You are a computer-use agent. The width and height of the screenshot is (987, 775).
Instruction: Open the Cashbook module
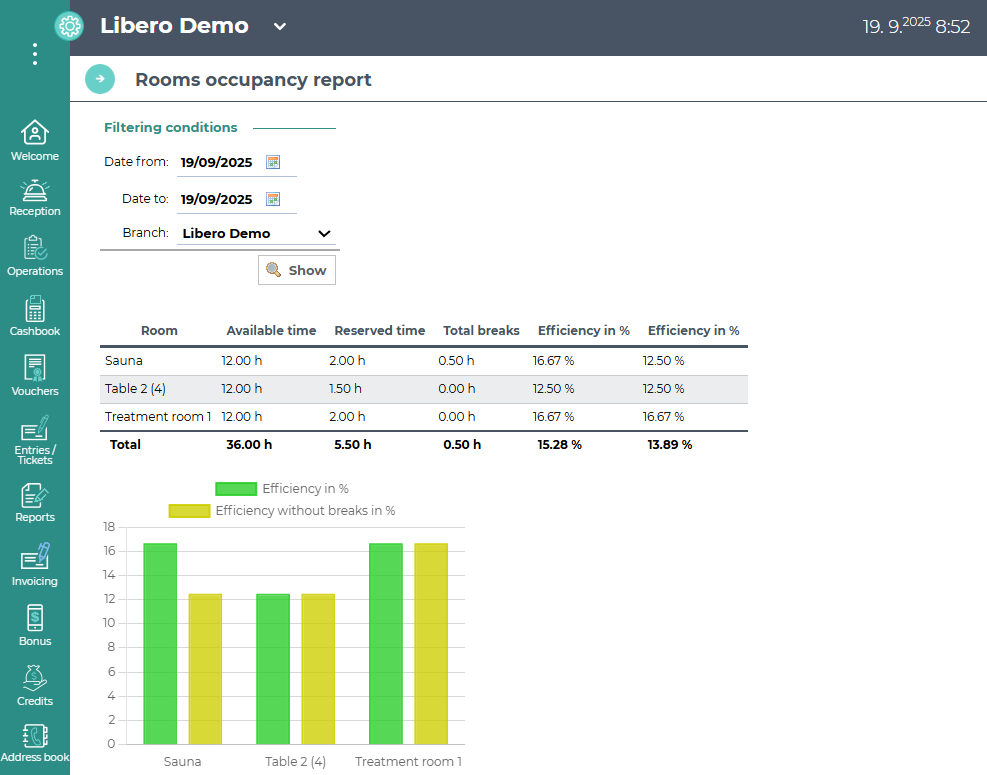(35, 316)
